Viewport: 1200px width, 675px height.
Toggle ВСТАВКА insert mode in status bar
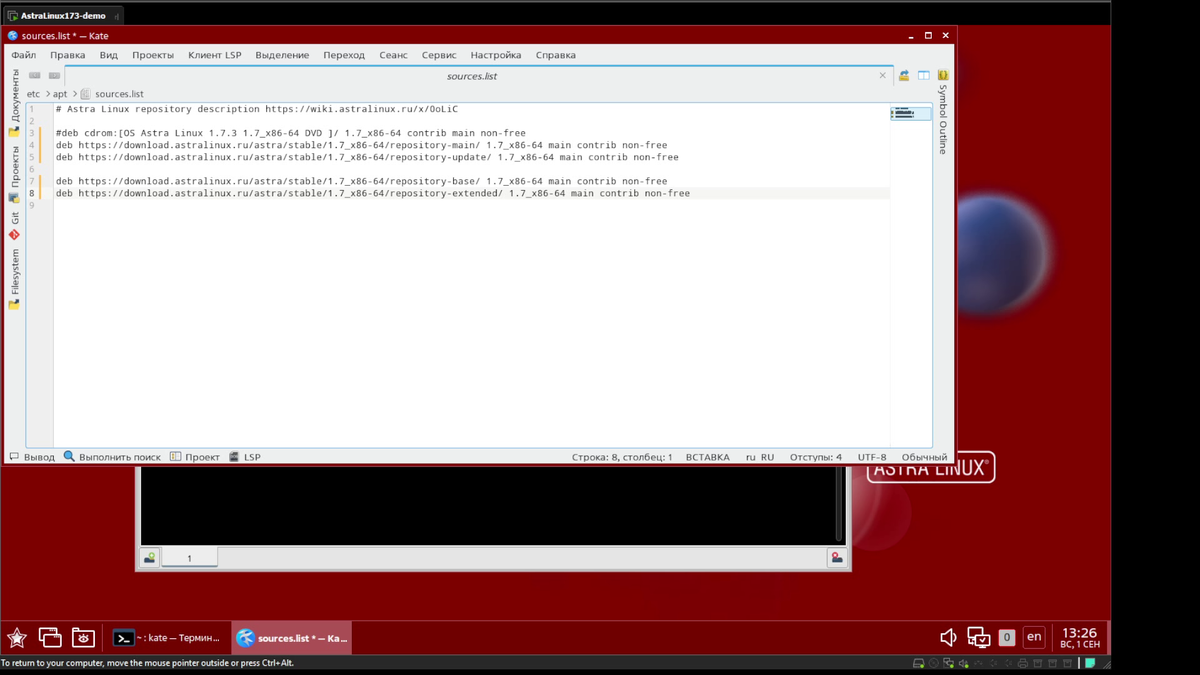coord(707,457)
